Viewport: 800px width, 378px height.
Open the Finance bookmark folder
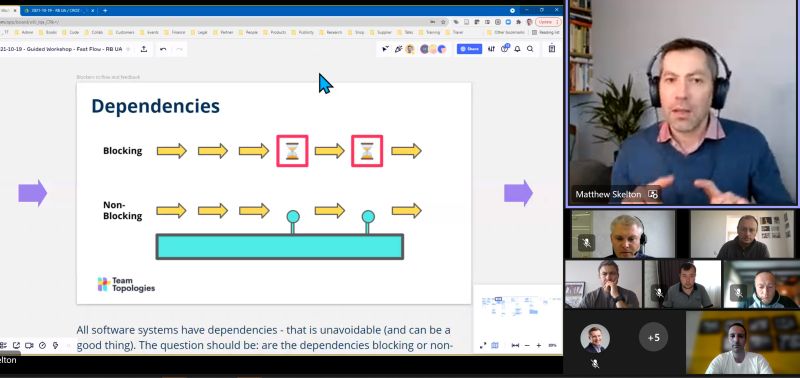176,32
